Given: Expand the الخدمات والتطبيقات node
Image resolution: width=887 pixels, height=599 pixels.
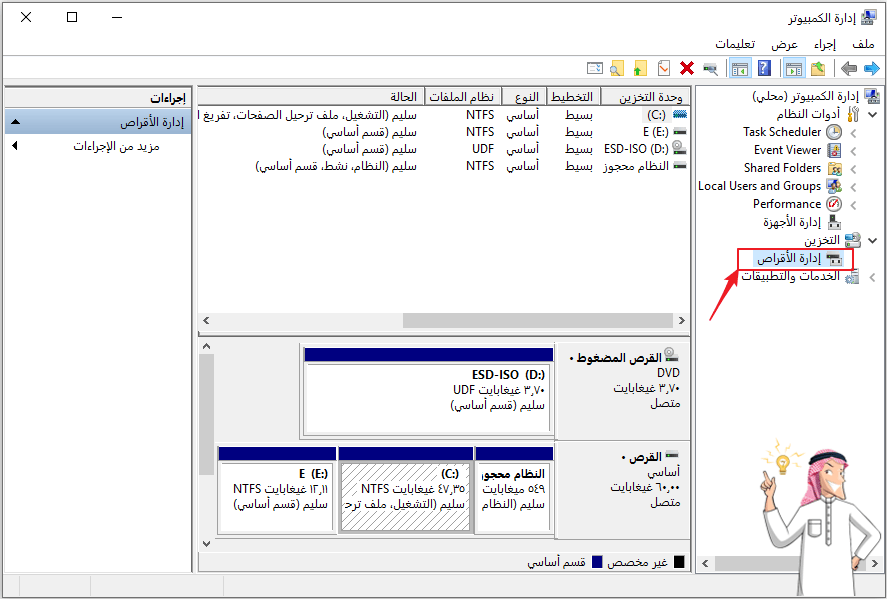Looking at the screenshot, I should click(x=872, y=278).
